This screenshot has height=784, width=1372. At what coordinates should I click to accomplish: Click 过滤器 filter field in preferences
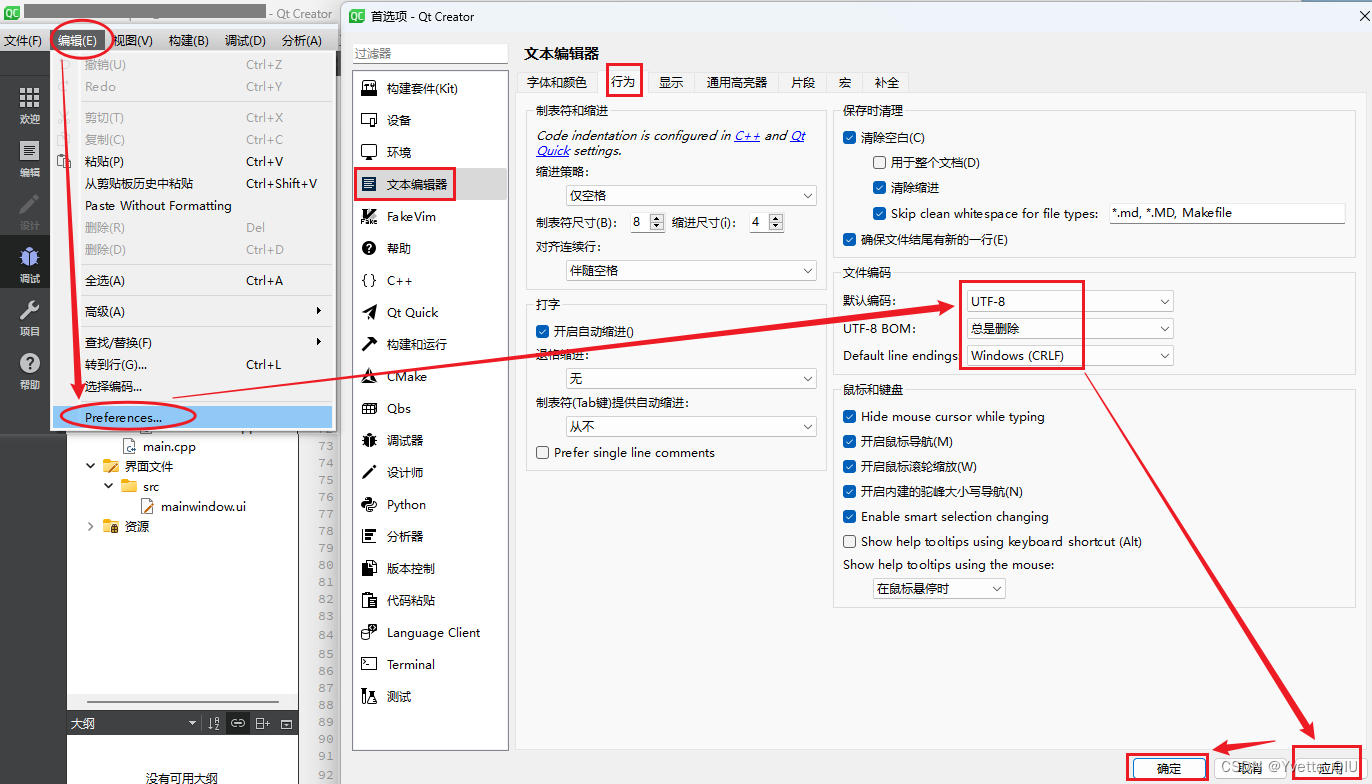point(431,53)
